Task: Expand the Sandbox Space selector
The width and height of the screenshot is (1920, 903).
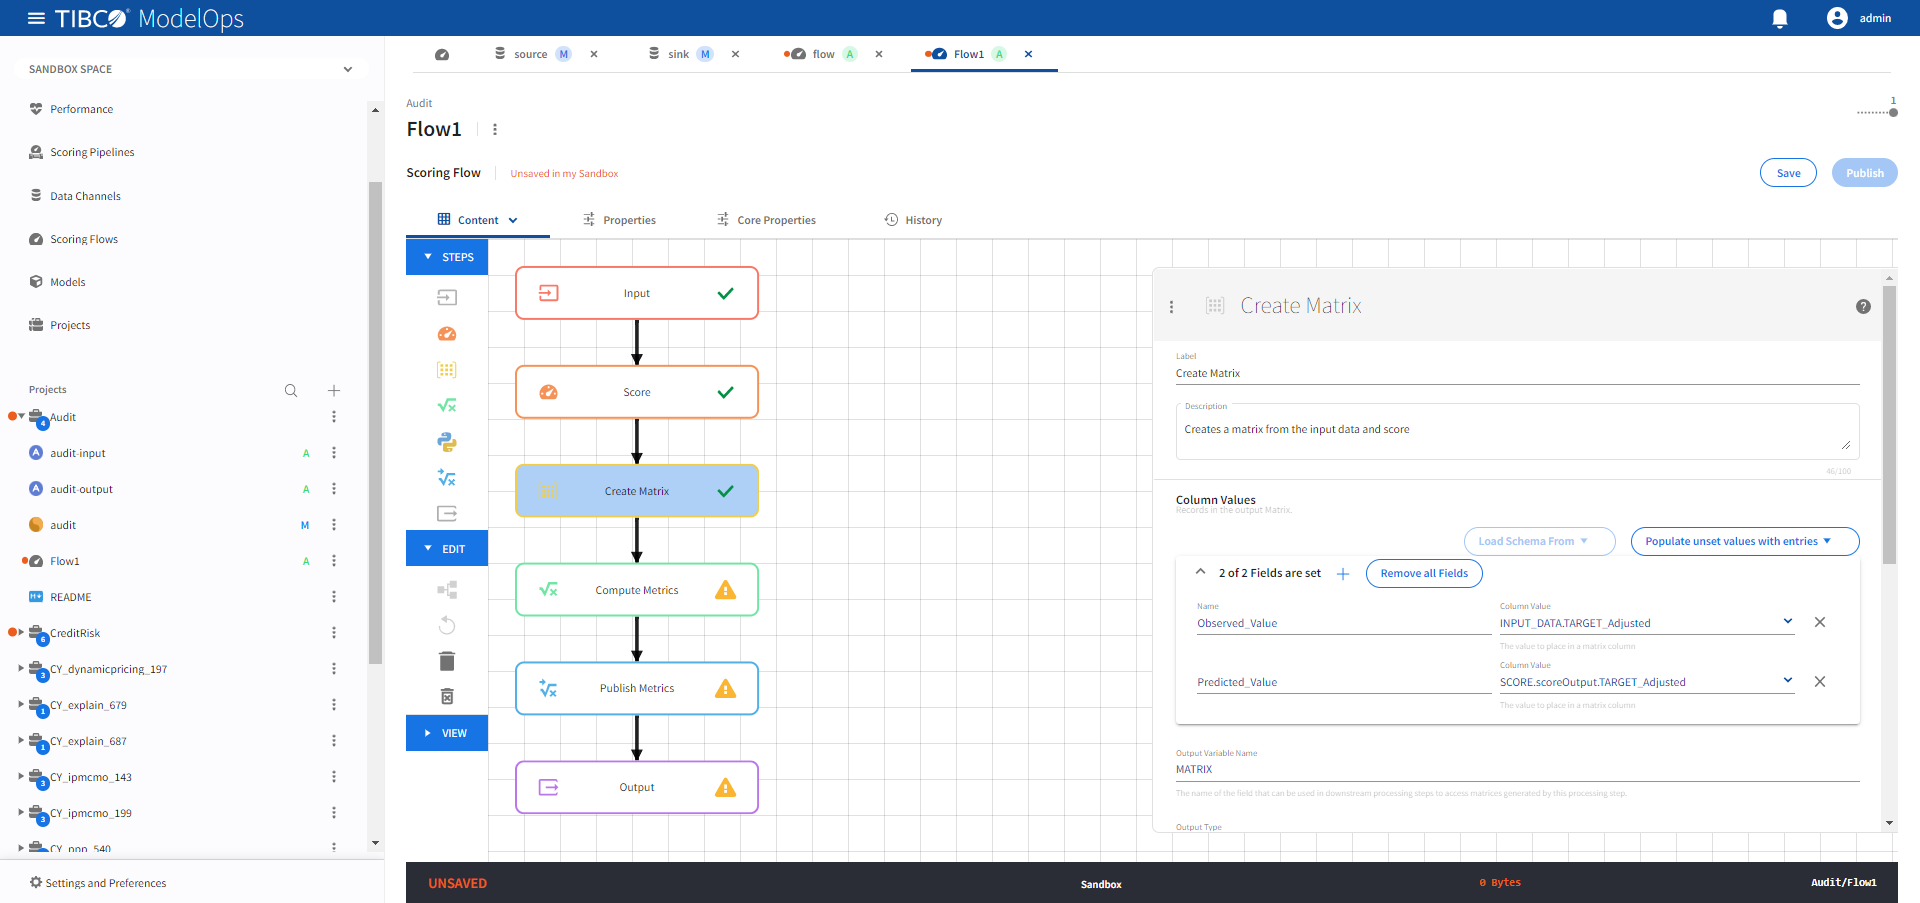Action: coord(348,69)
